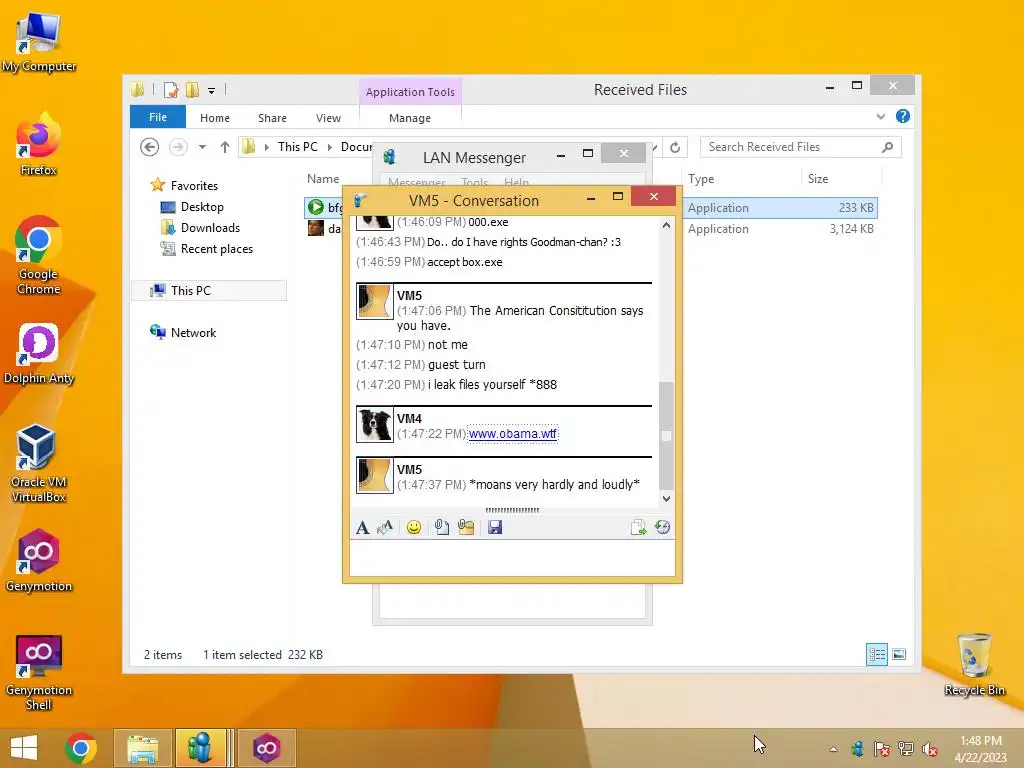The image size is (1024, 768).
Task: Select Downloads under Favorites
Action: pyautogui.click(x=210, y=228)
